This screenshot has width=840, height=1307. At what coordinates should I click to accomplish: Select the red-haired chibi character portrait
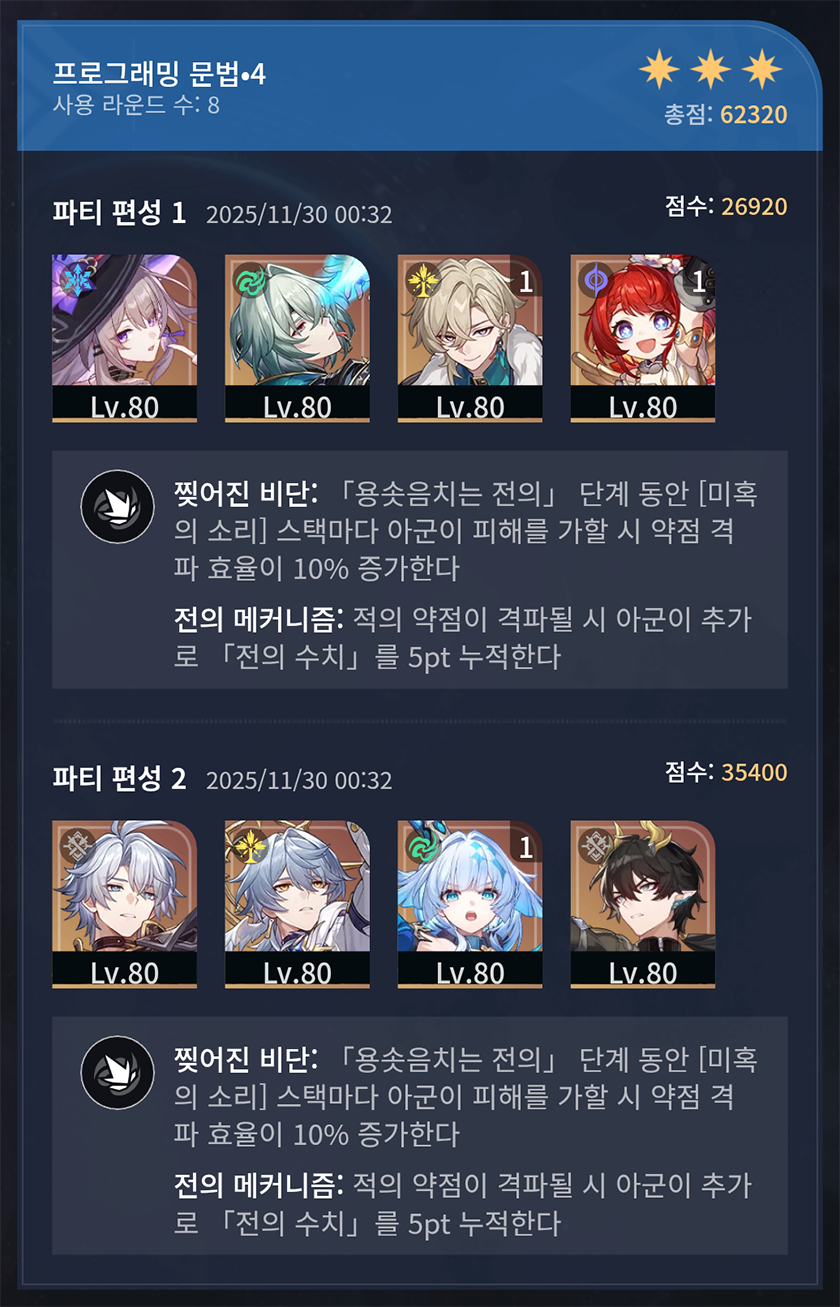pos(643,338)
